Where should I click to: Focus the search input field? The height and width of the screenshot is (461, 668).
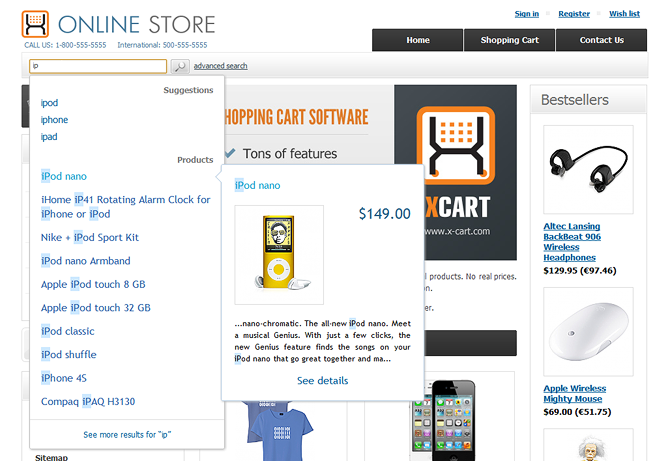(98, 66)
